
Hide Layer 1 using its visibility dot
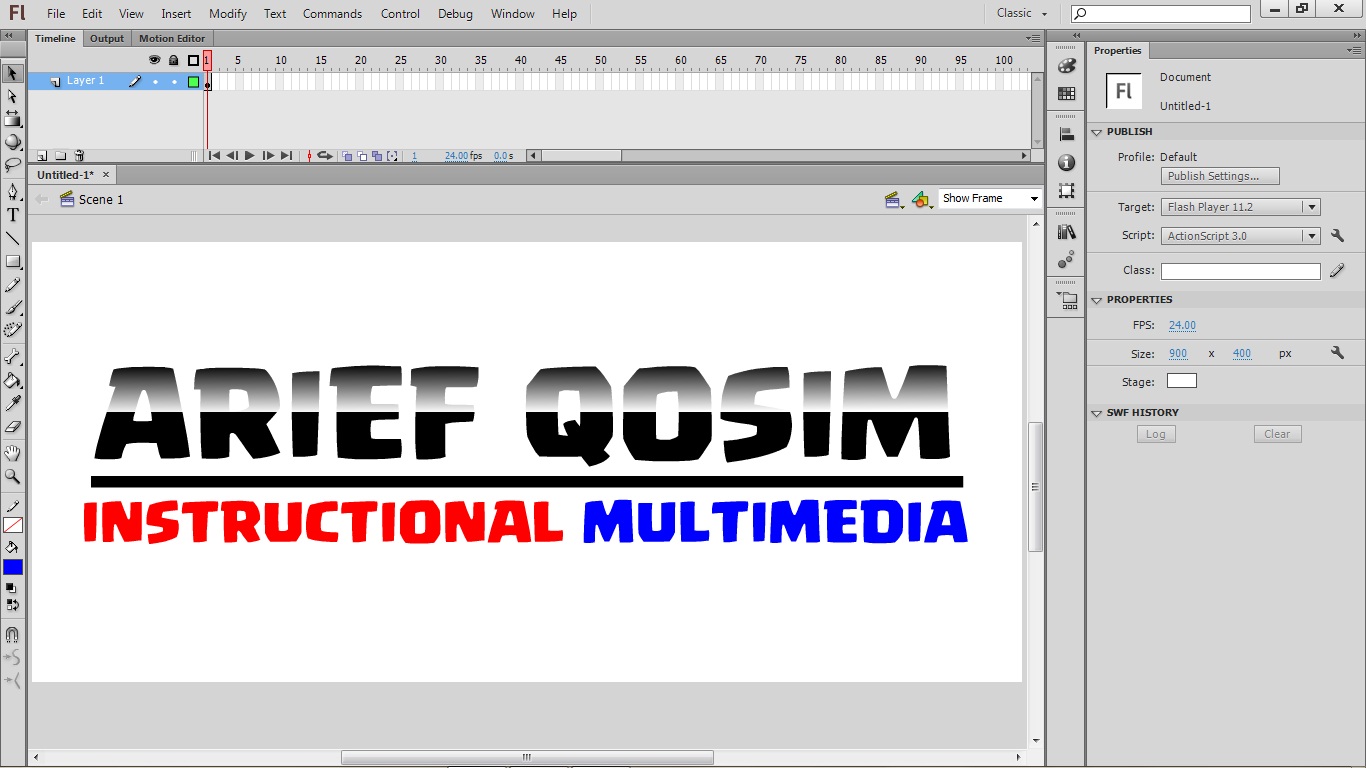click(x=155, y=81)
